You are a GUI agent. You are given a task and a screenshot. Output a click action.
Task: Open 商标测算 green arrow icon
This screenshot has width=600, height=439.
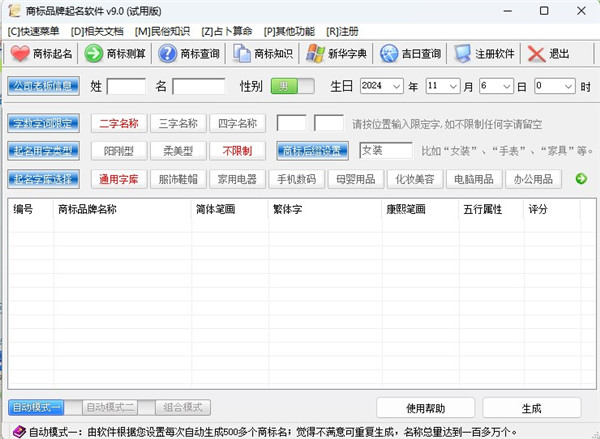[x=93, y=54]
